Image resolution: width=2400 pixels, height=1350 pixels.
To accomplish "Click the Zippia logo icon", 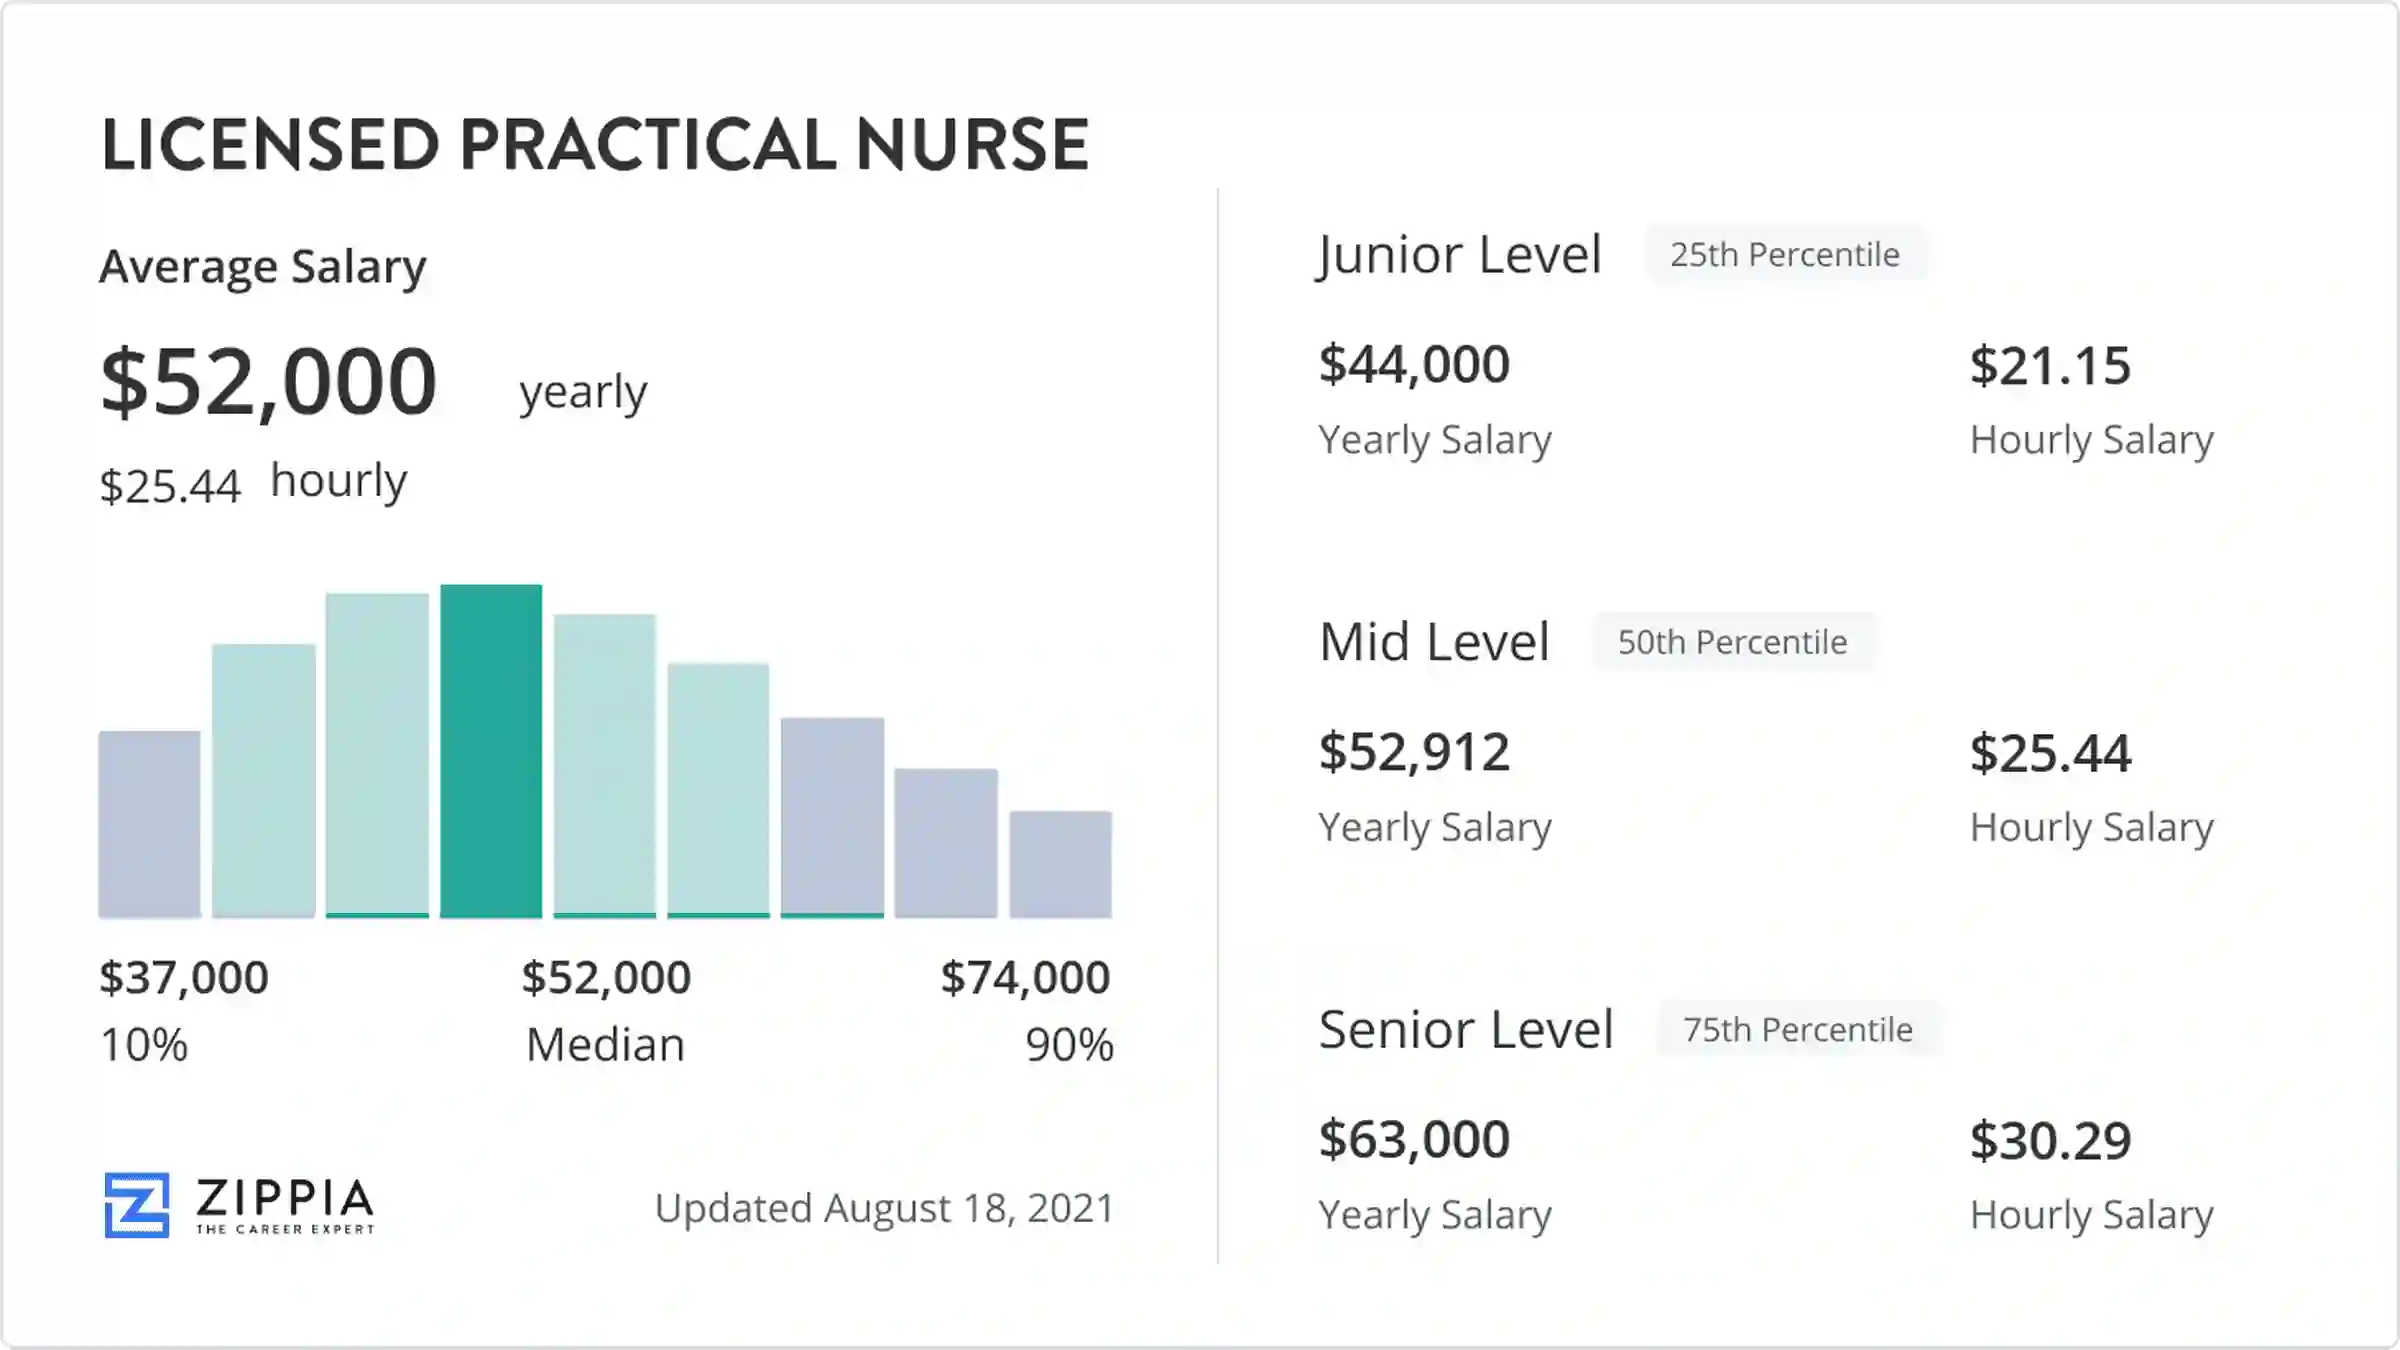I will tap(137, 1205).
